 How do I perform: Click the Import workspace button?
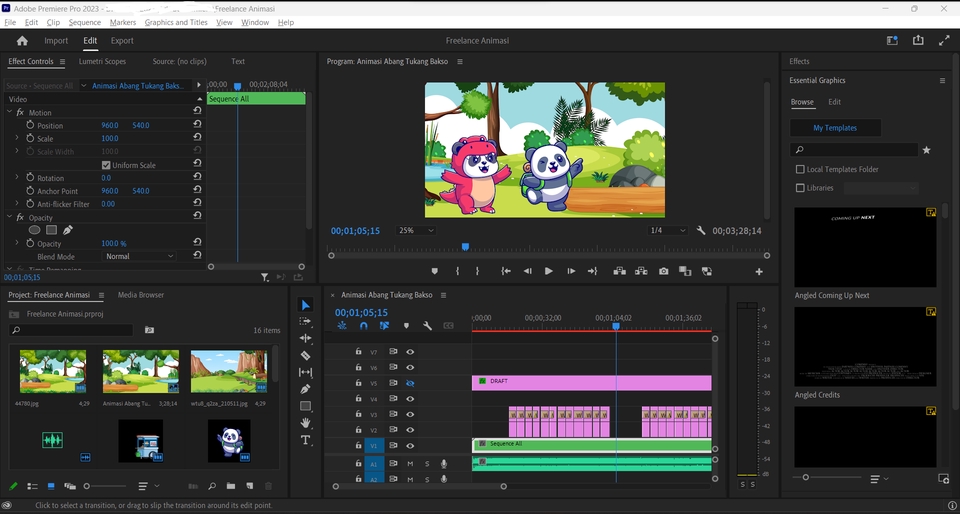tap(56, 41)
